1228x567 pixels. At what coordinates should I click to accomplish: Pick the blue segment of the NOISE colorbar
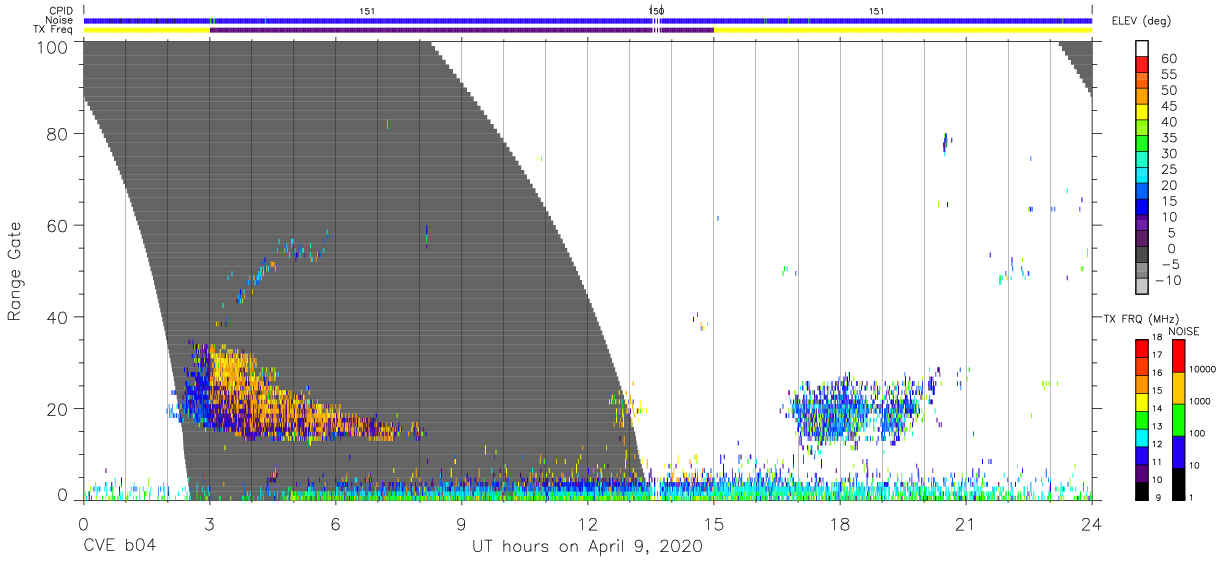tap(1179, 450)
